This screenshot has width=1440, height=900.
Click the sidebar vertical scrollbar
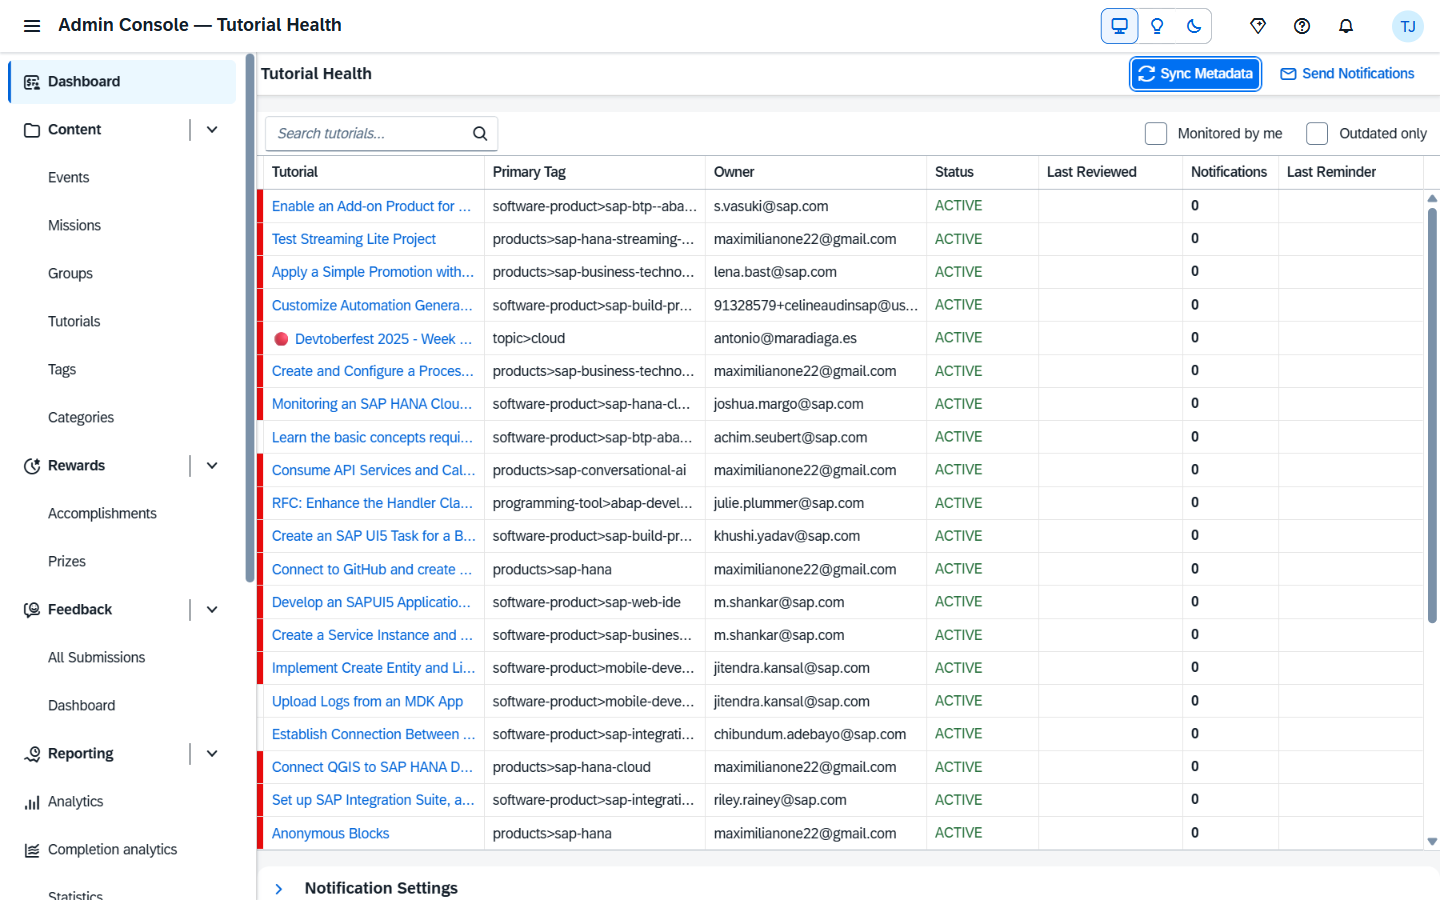tap(249, 318)
